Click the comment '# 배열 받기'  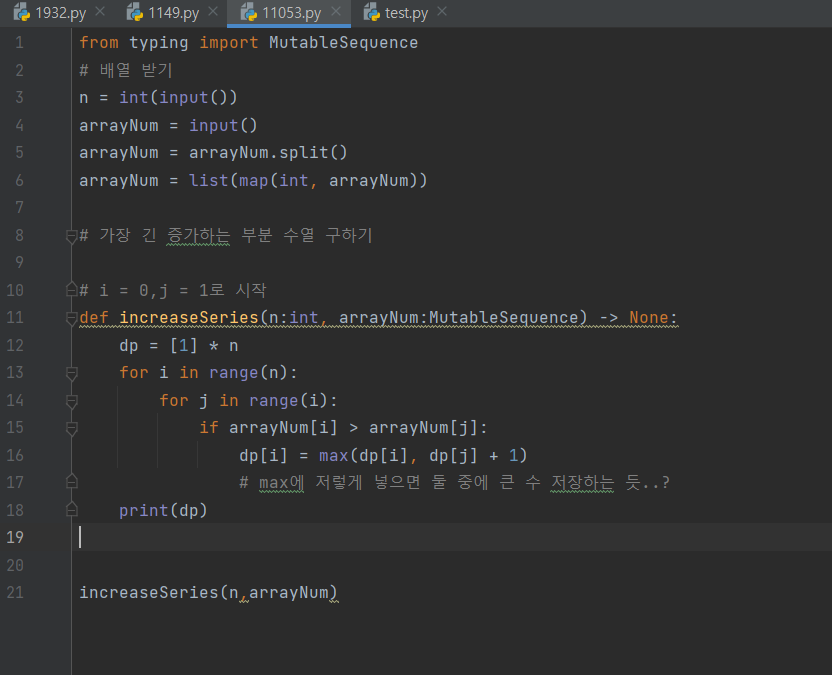point(126,70)
